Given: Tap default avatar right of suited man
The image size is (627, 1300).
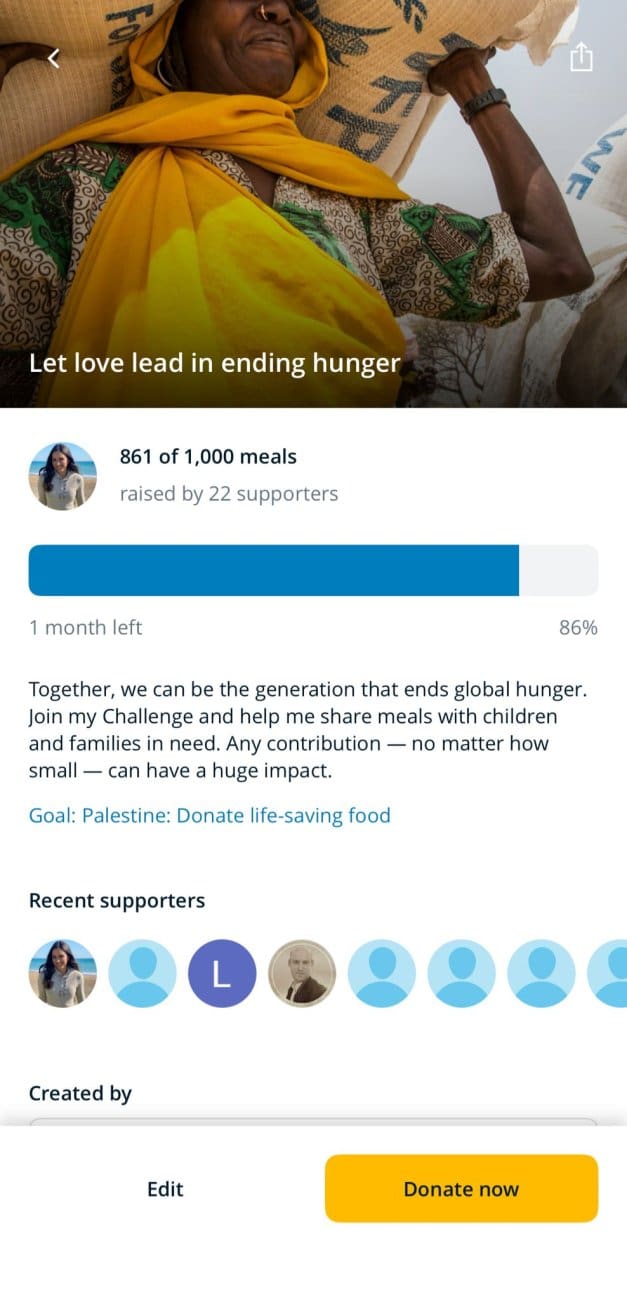Looking at the screenshot, I should coord(382,974).
